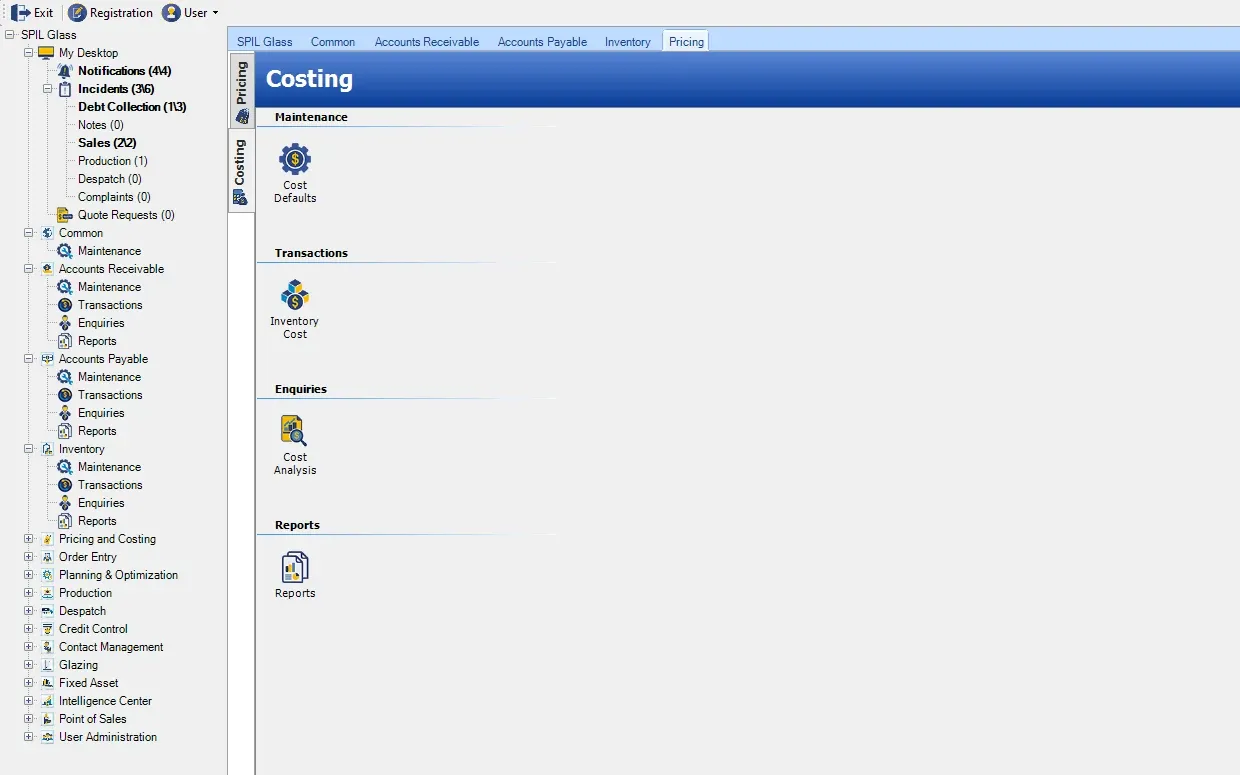Switch to the Common top tab
1240x775 pixels.
pyautogui.click(x=333, y=42)
